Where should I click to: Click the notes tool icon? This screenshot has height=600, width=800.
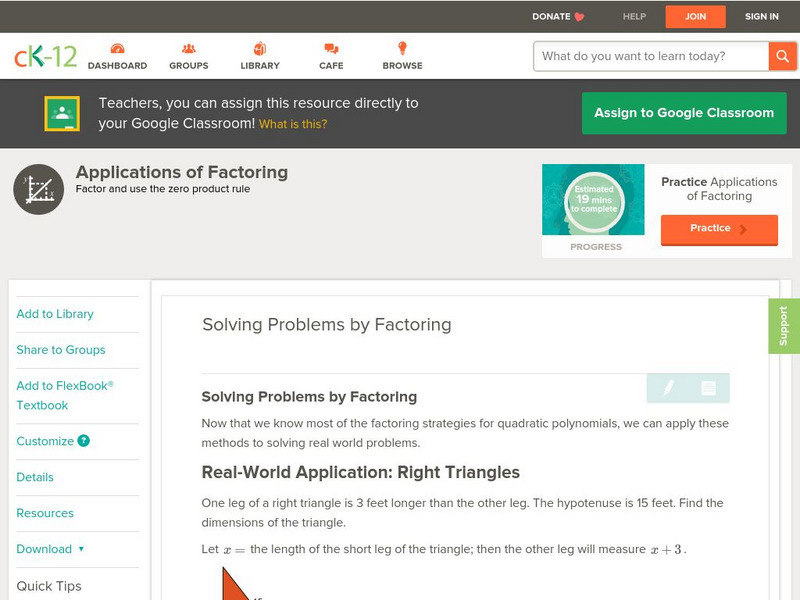click(x=708, y=388)
